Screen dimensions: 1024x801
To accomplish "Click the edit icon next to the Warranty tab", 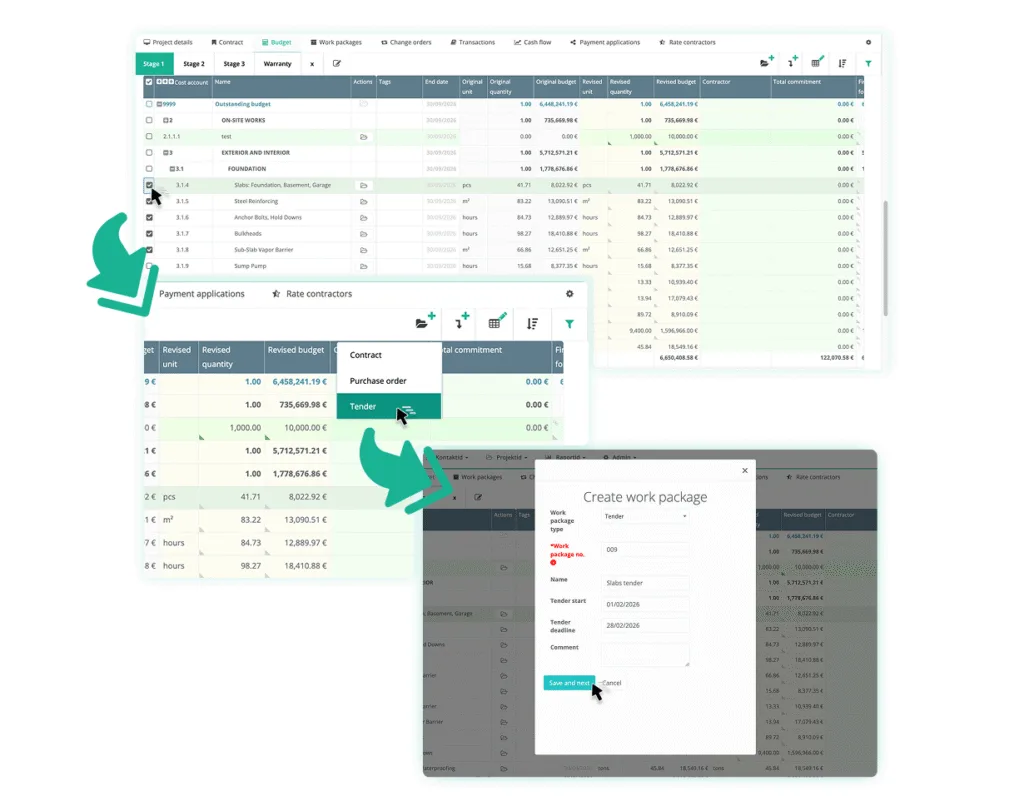I will 337,63.
